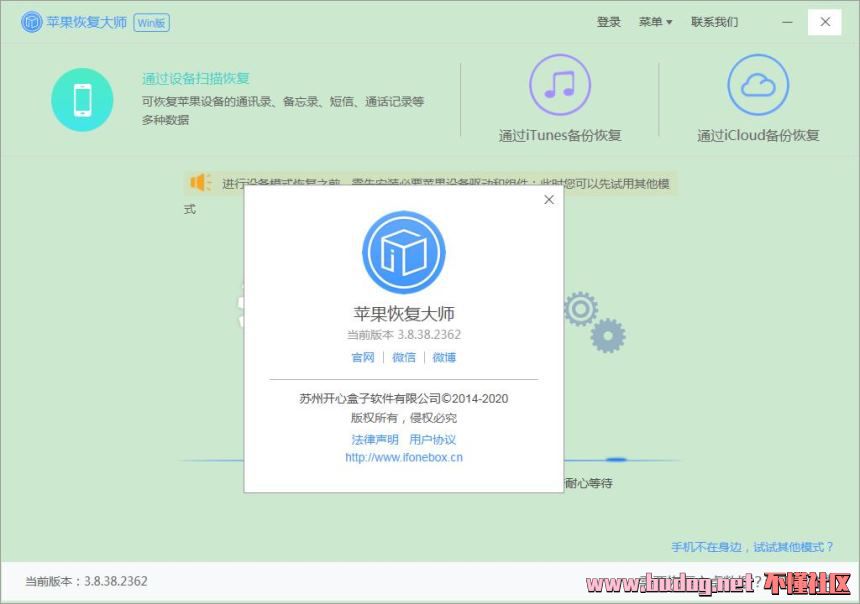860x604 pixels.
Task: Close the about dialog
Action: 549,200
